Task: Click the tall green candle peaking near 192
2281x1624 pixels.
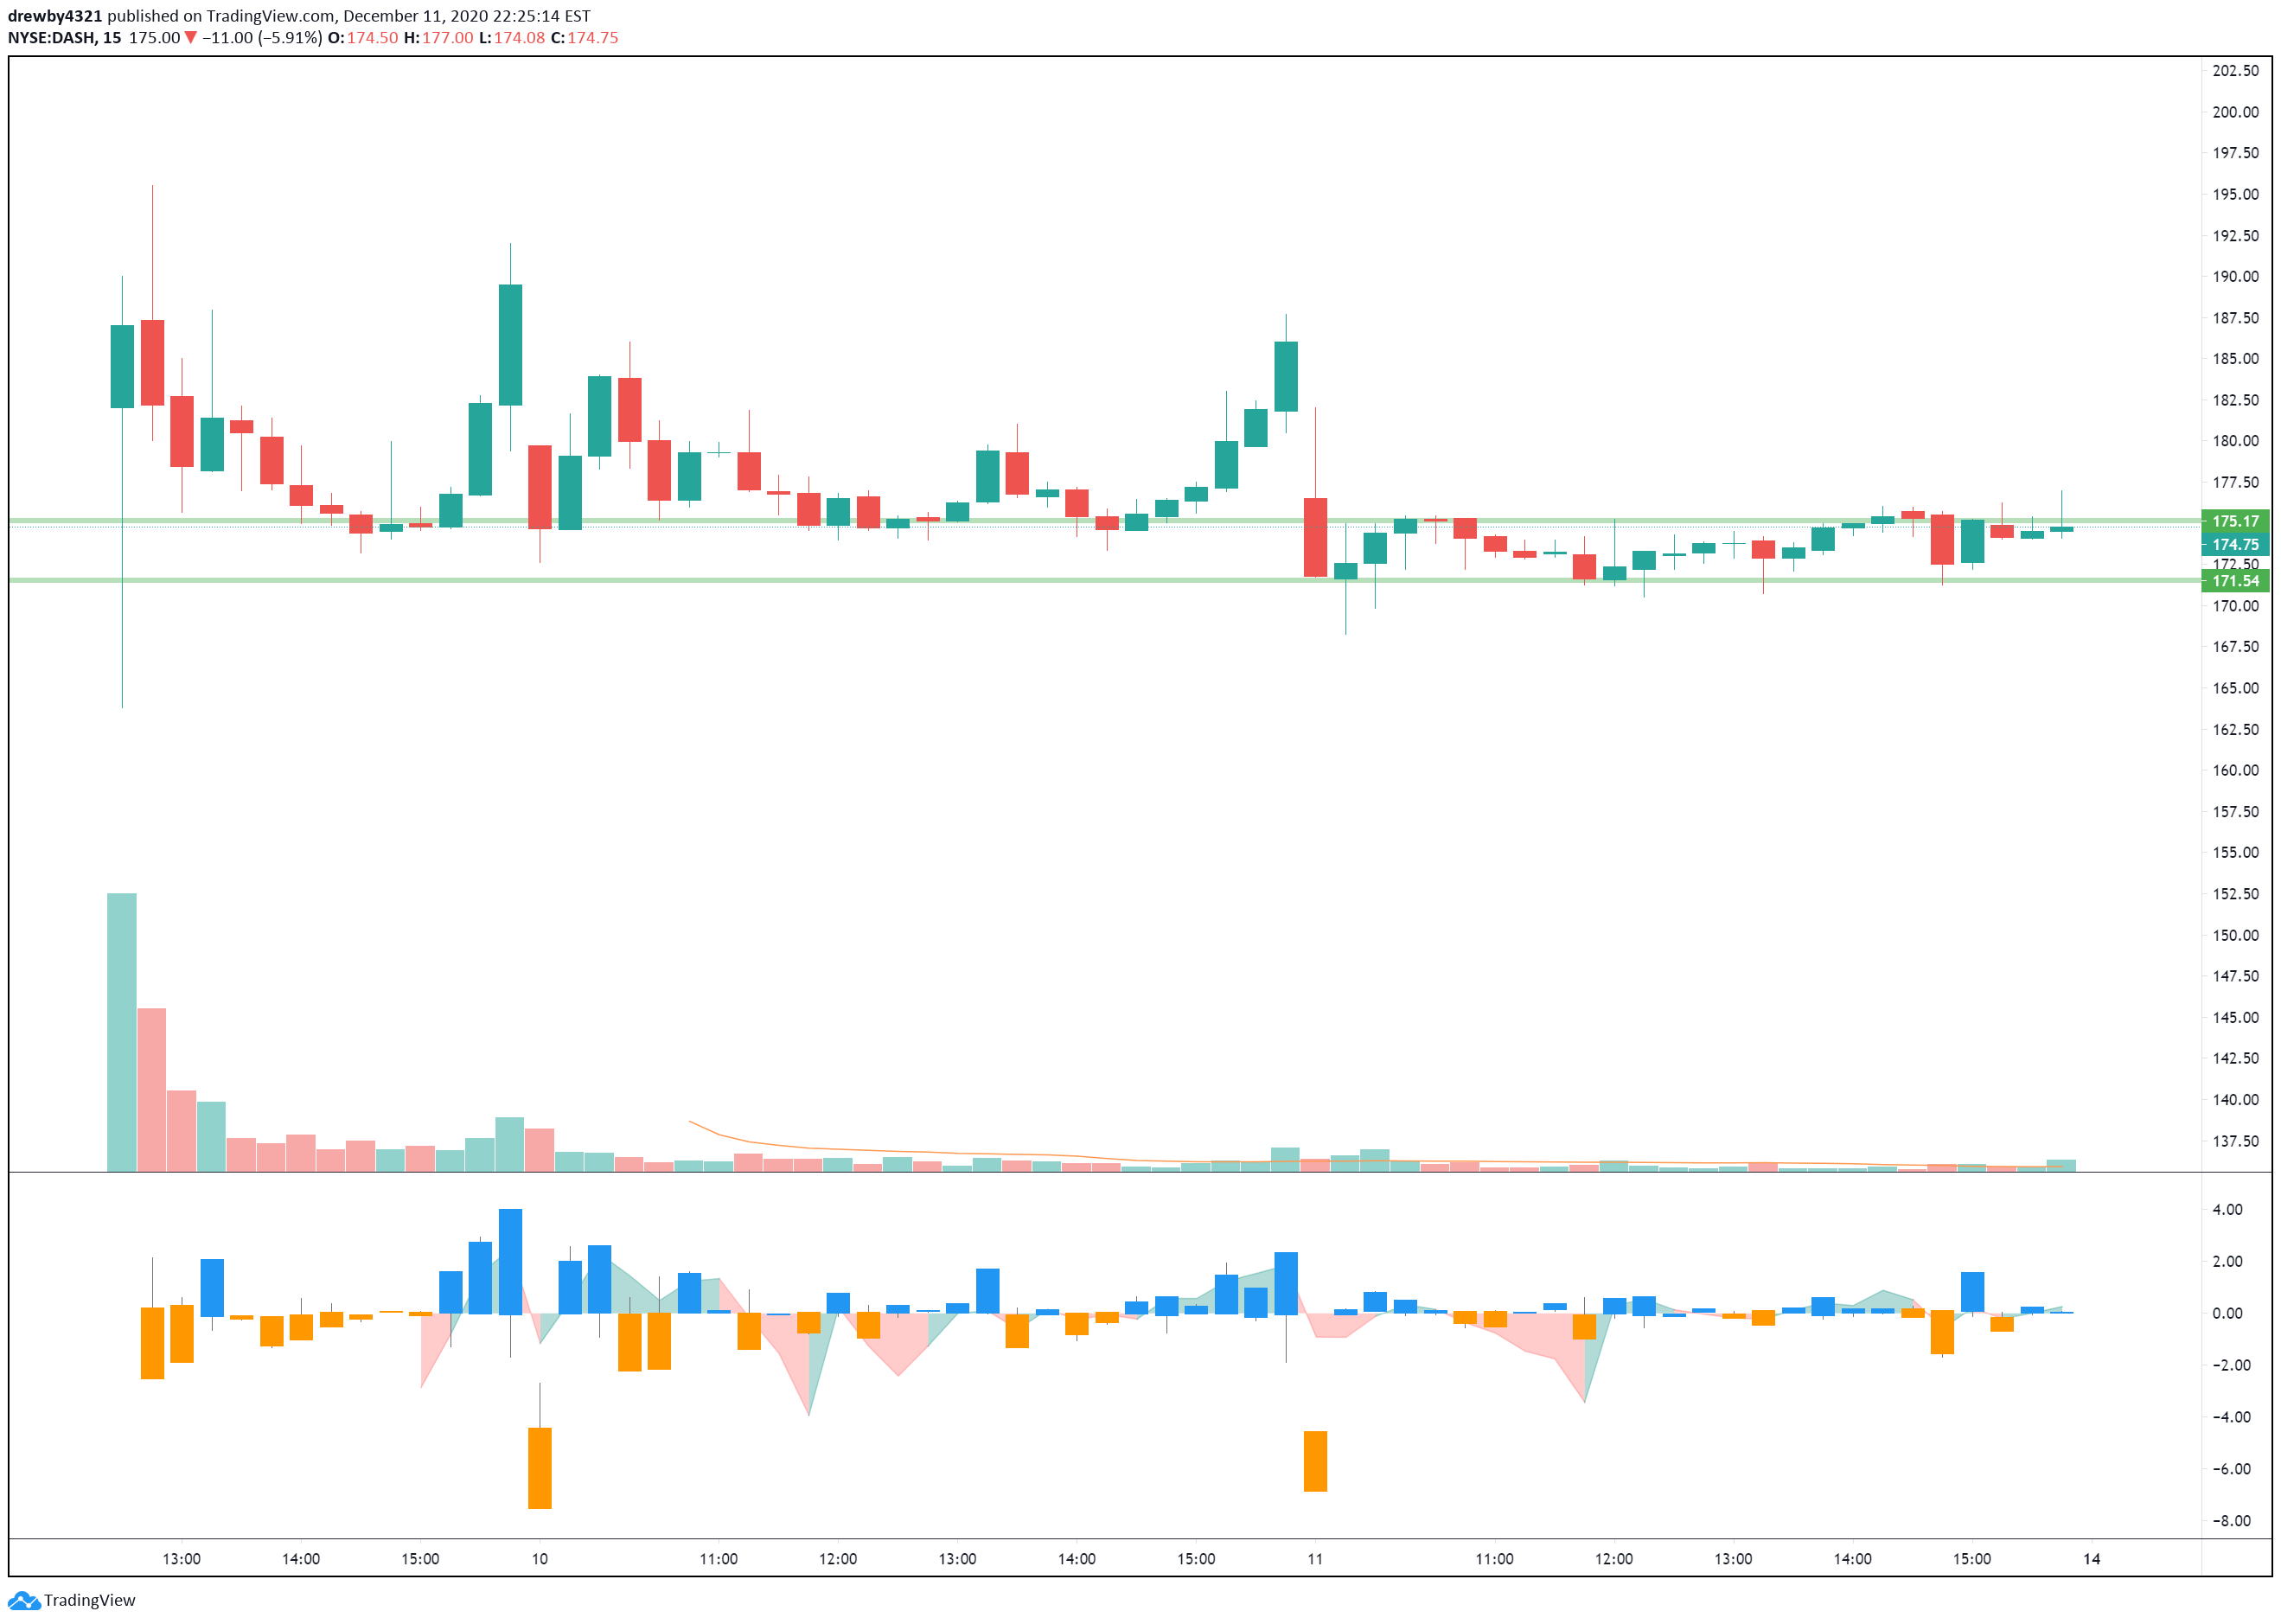Action: click(x=510, y=345)
